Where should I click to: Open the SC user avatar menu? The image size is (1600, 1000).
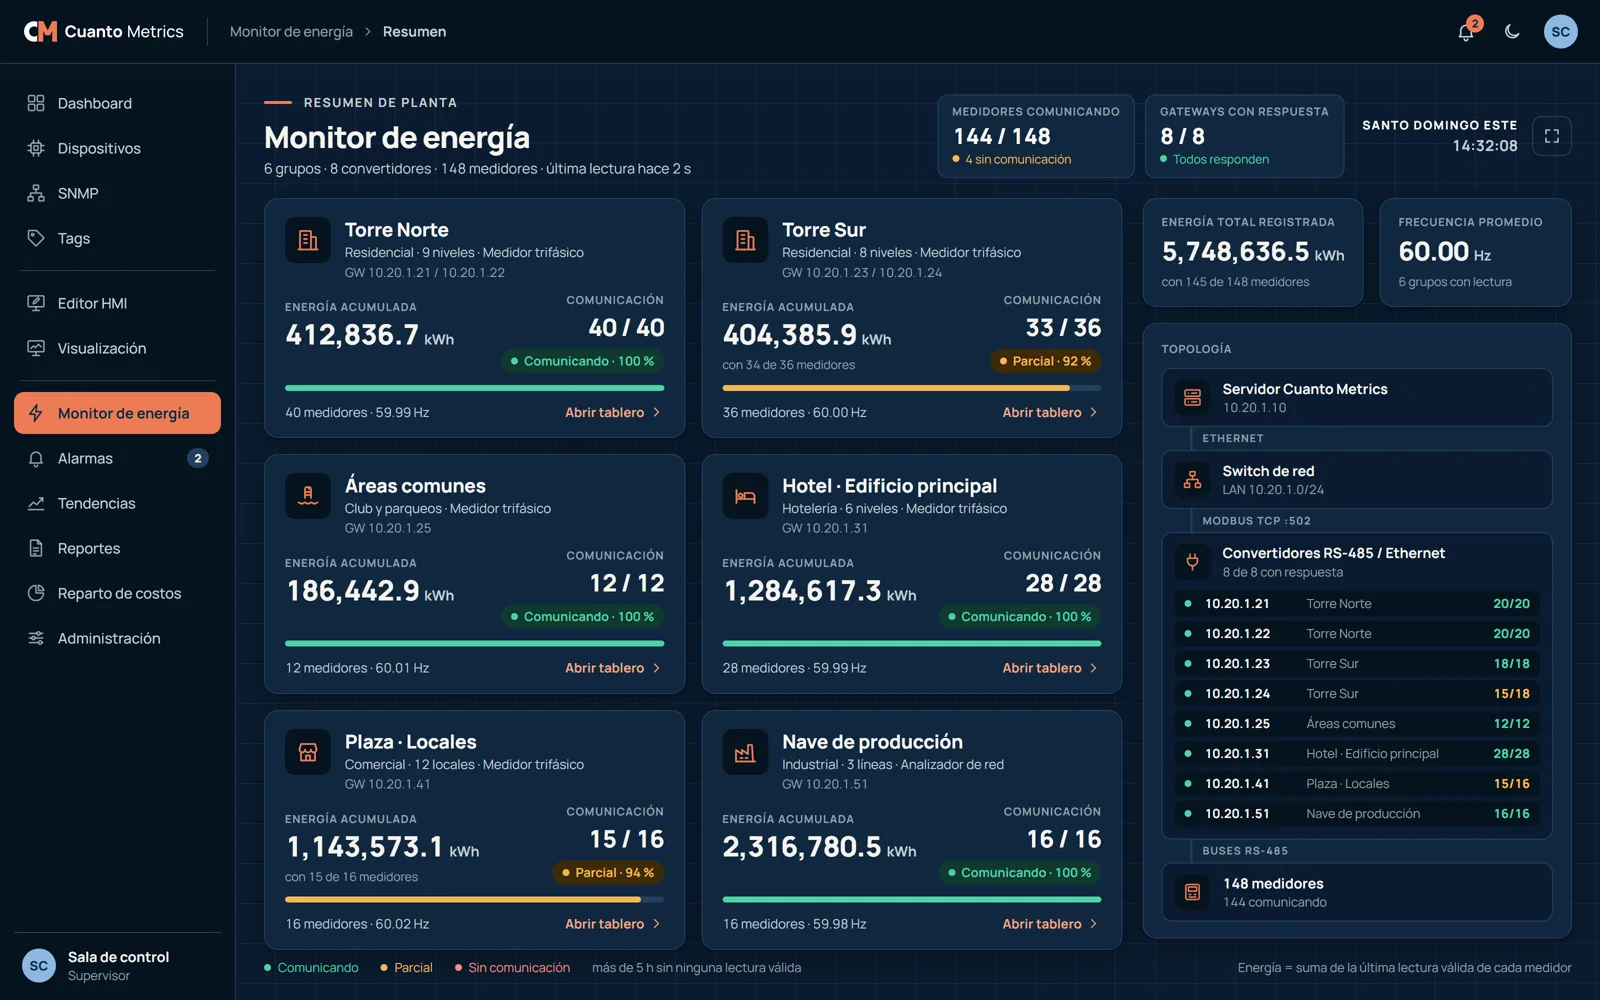point(1560,32)
